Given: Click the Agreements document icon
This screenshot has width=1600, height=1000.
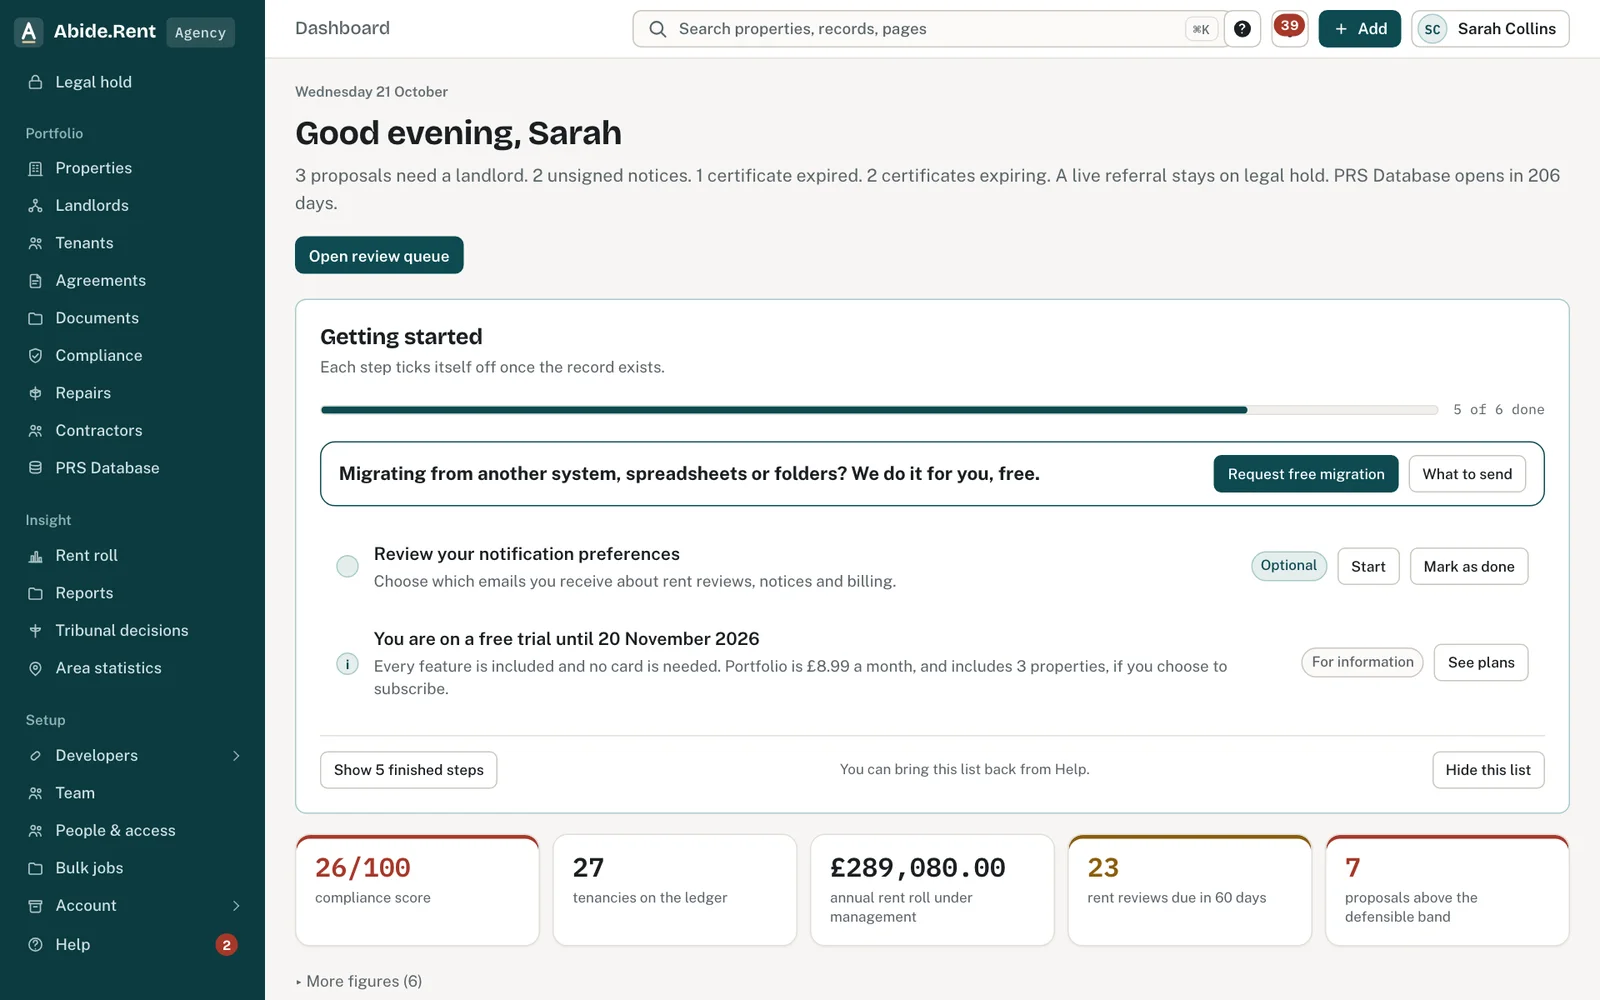Looking at the screenshot, I should tap(36, 281).
